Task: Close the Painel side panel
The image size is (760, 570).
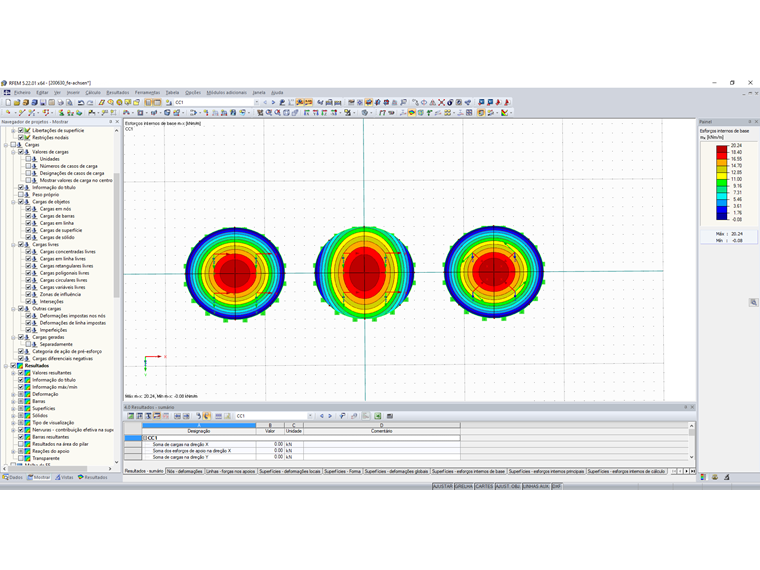Action: 756,122
